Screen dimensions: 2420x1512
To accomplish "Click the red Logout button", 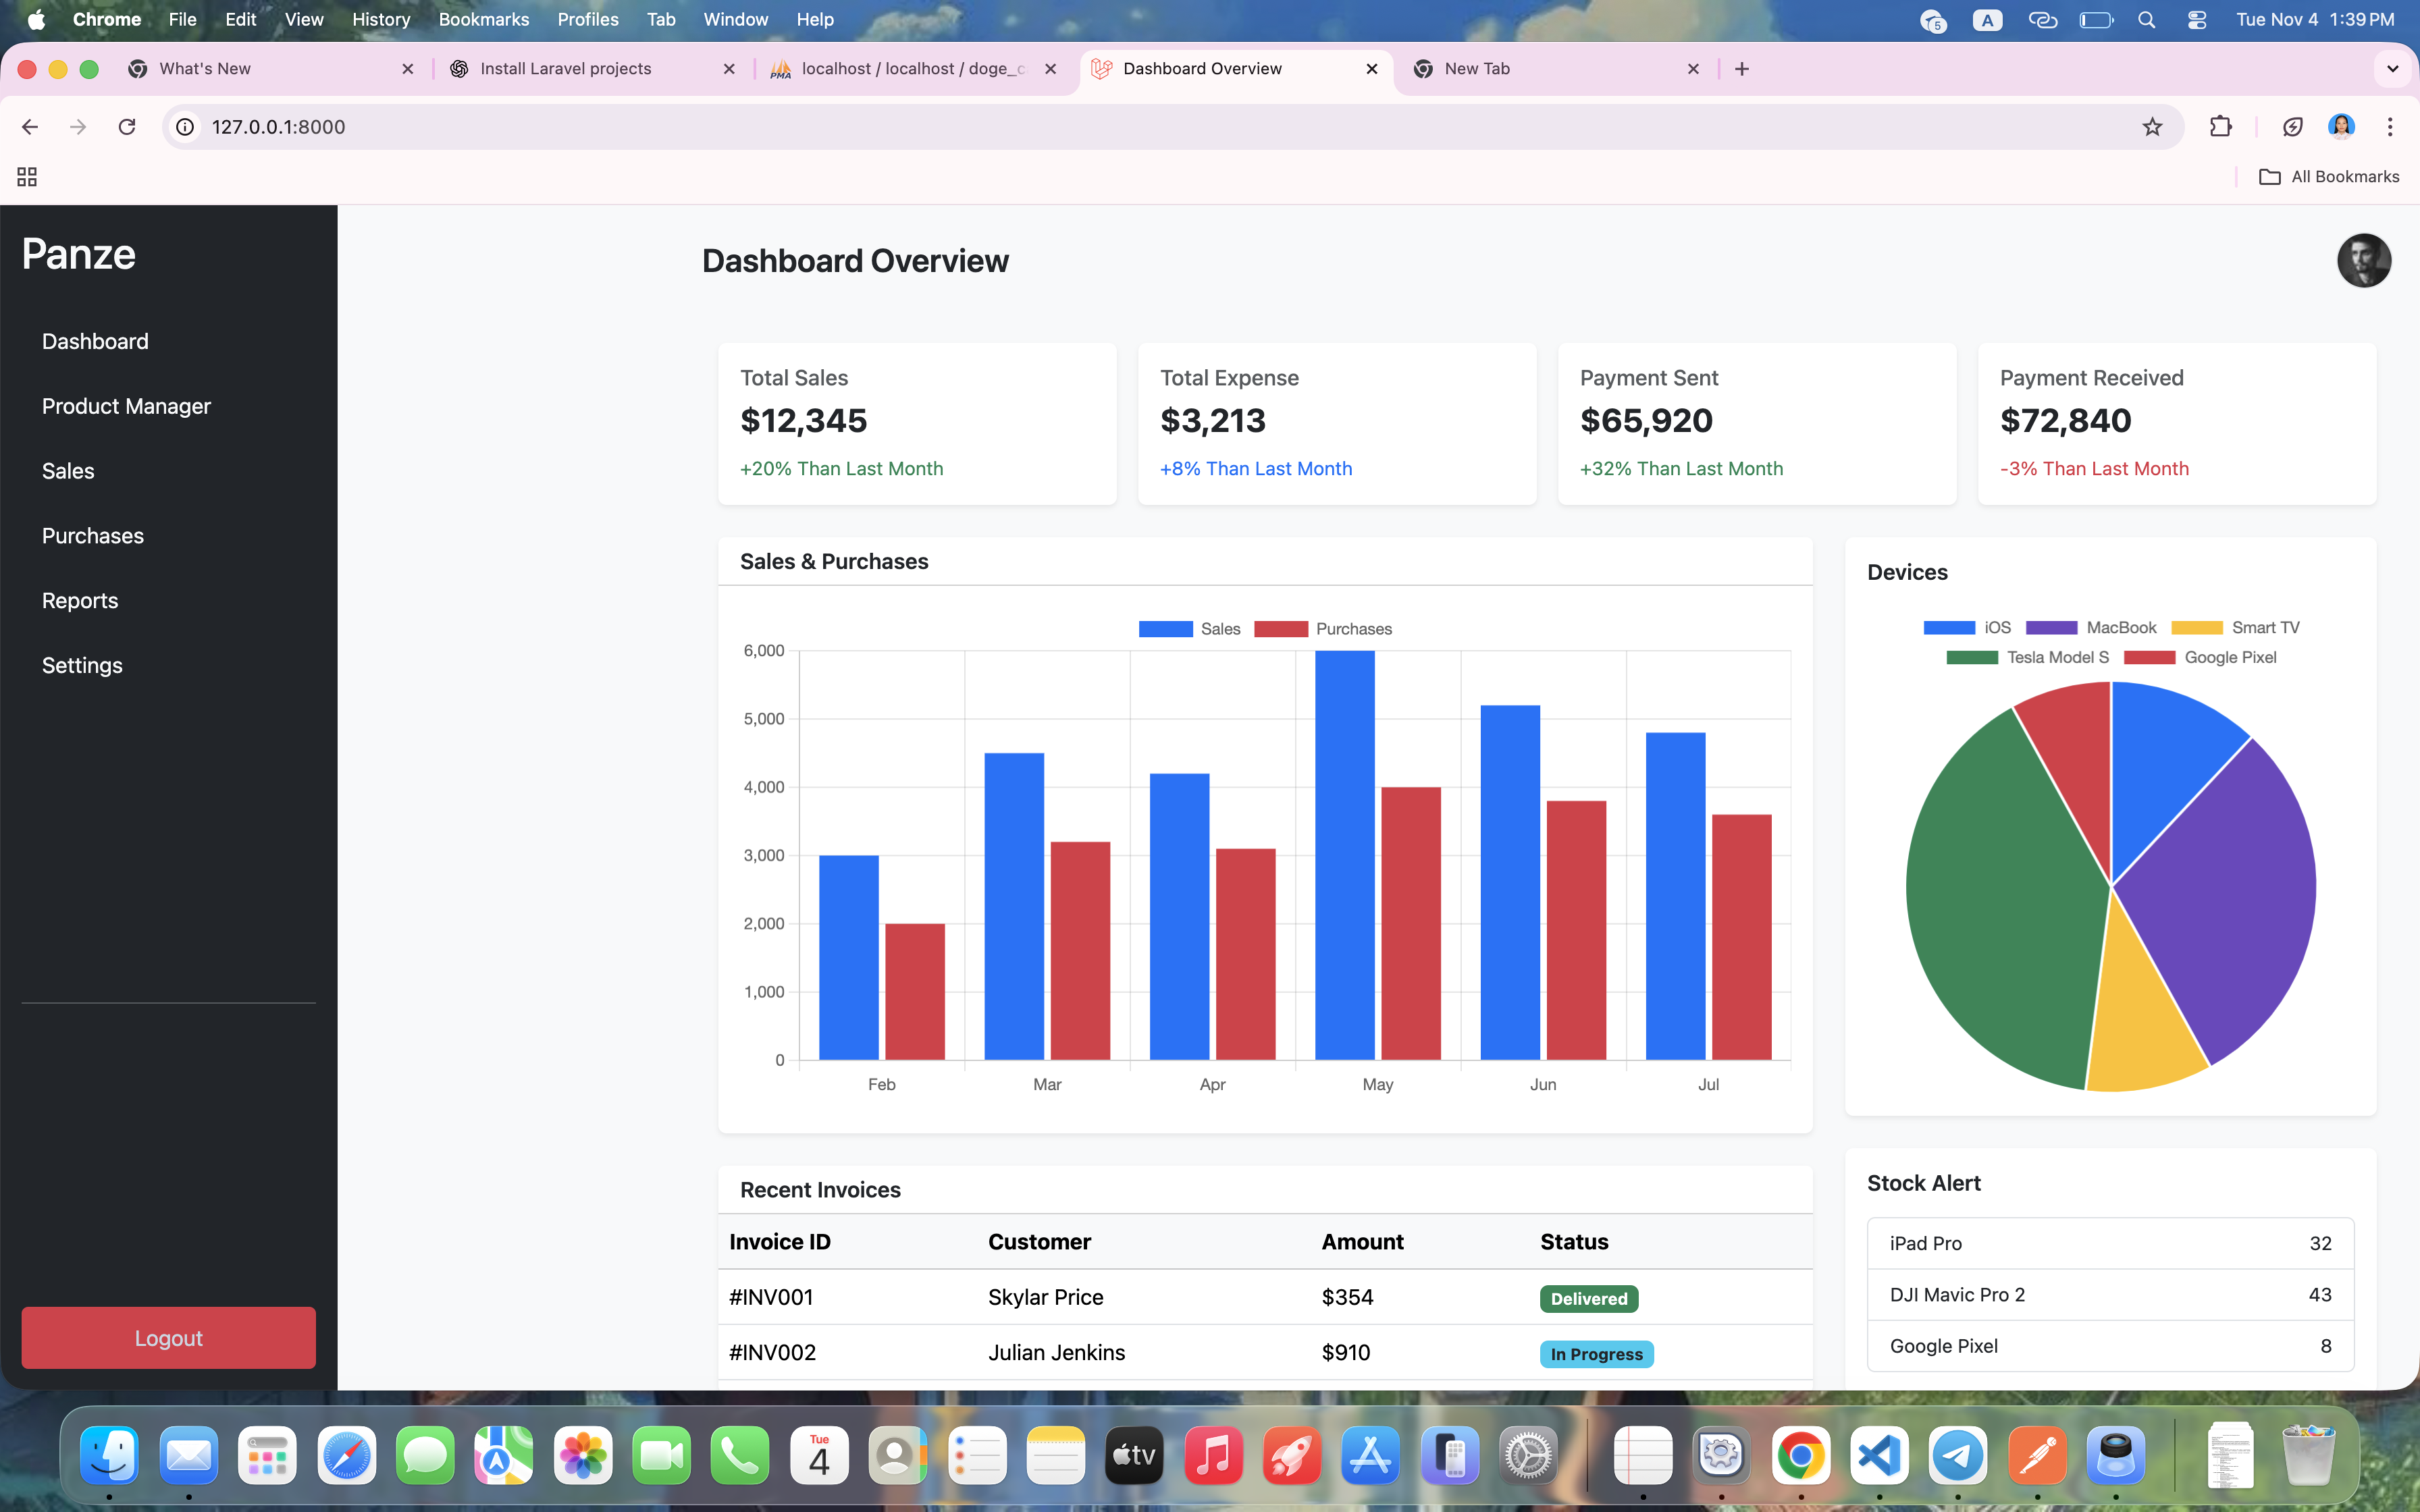I will tap(168, 1338).
